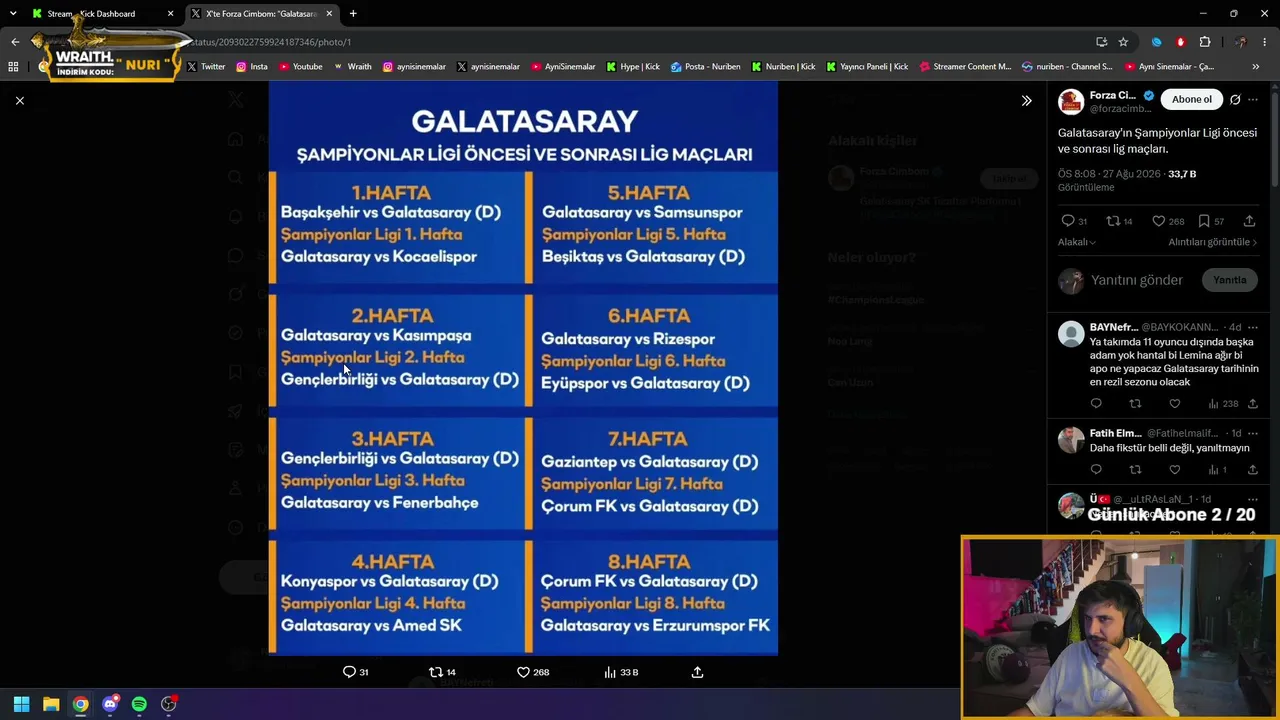The image size is (1280, 720).
Task: Go back with the browser back arrow
Action: [15, 42]
